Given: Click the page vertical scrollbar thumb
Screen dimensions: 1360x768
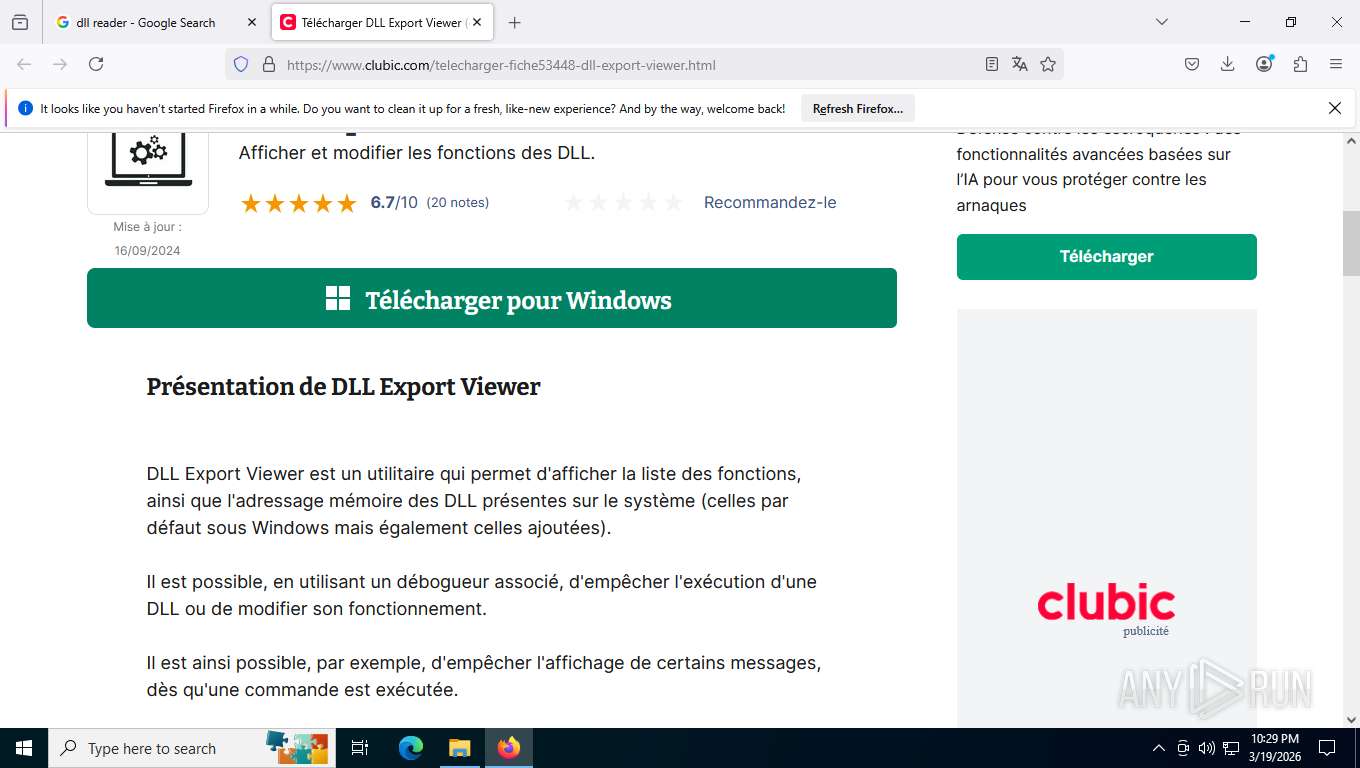Looking at the screenshot, I should [1351, 243].
